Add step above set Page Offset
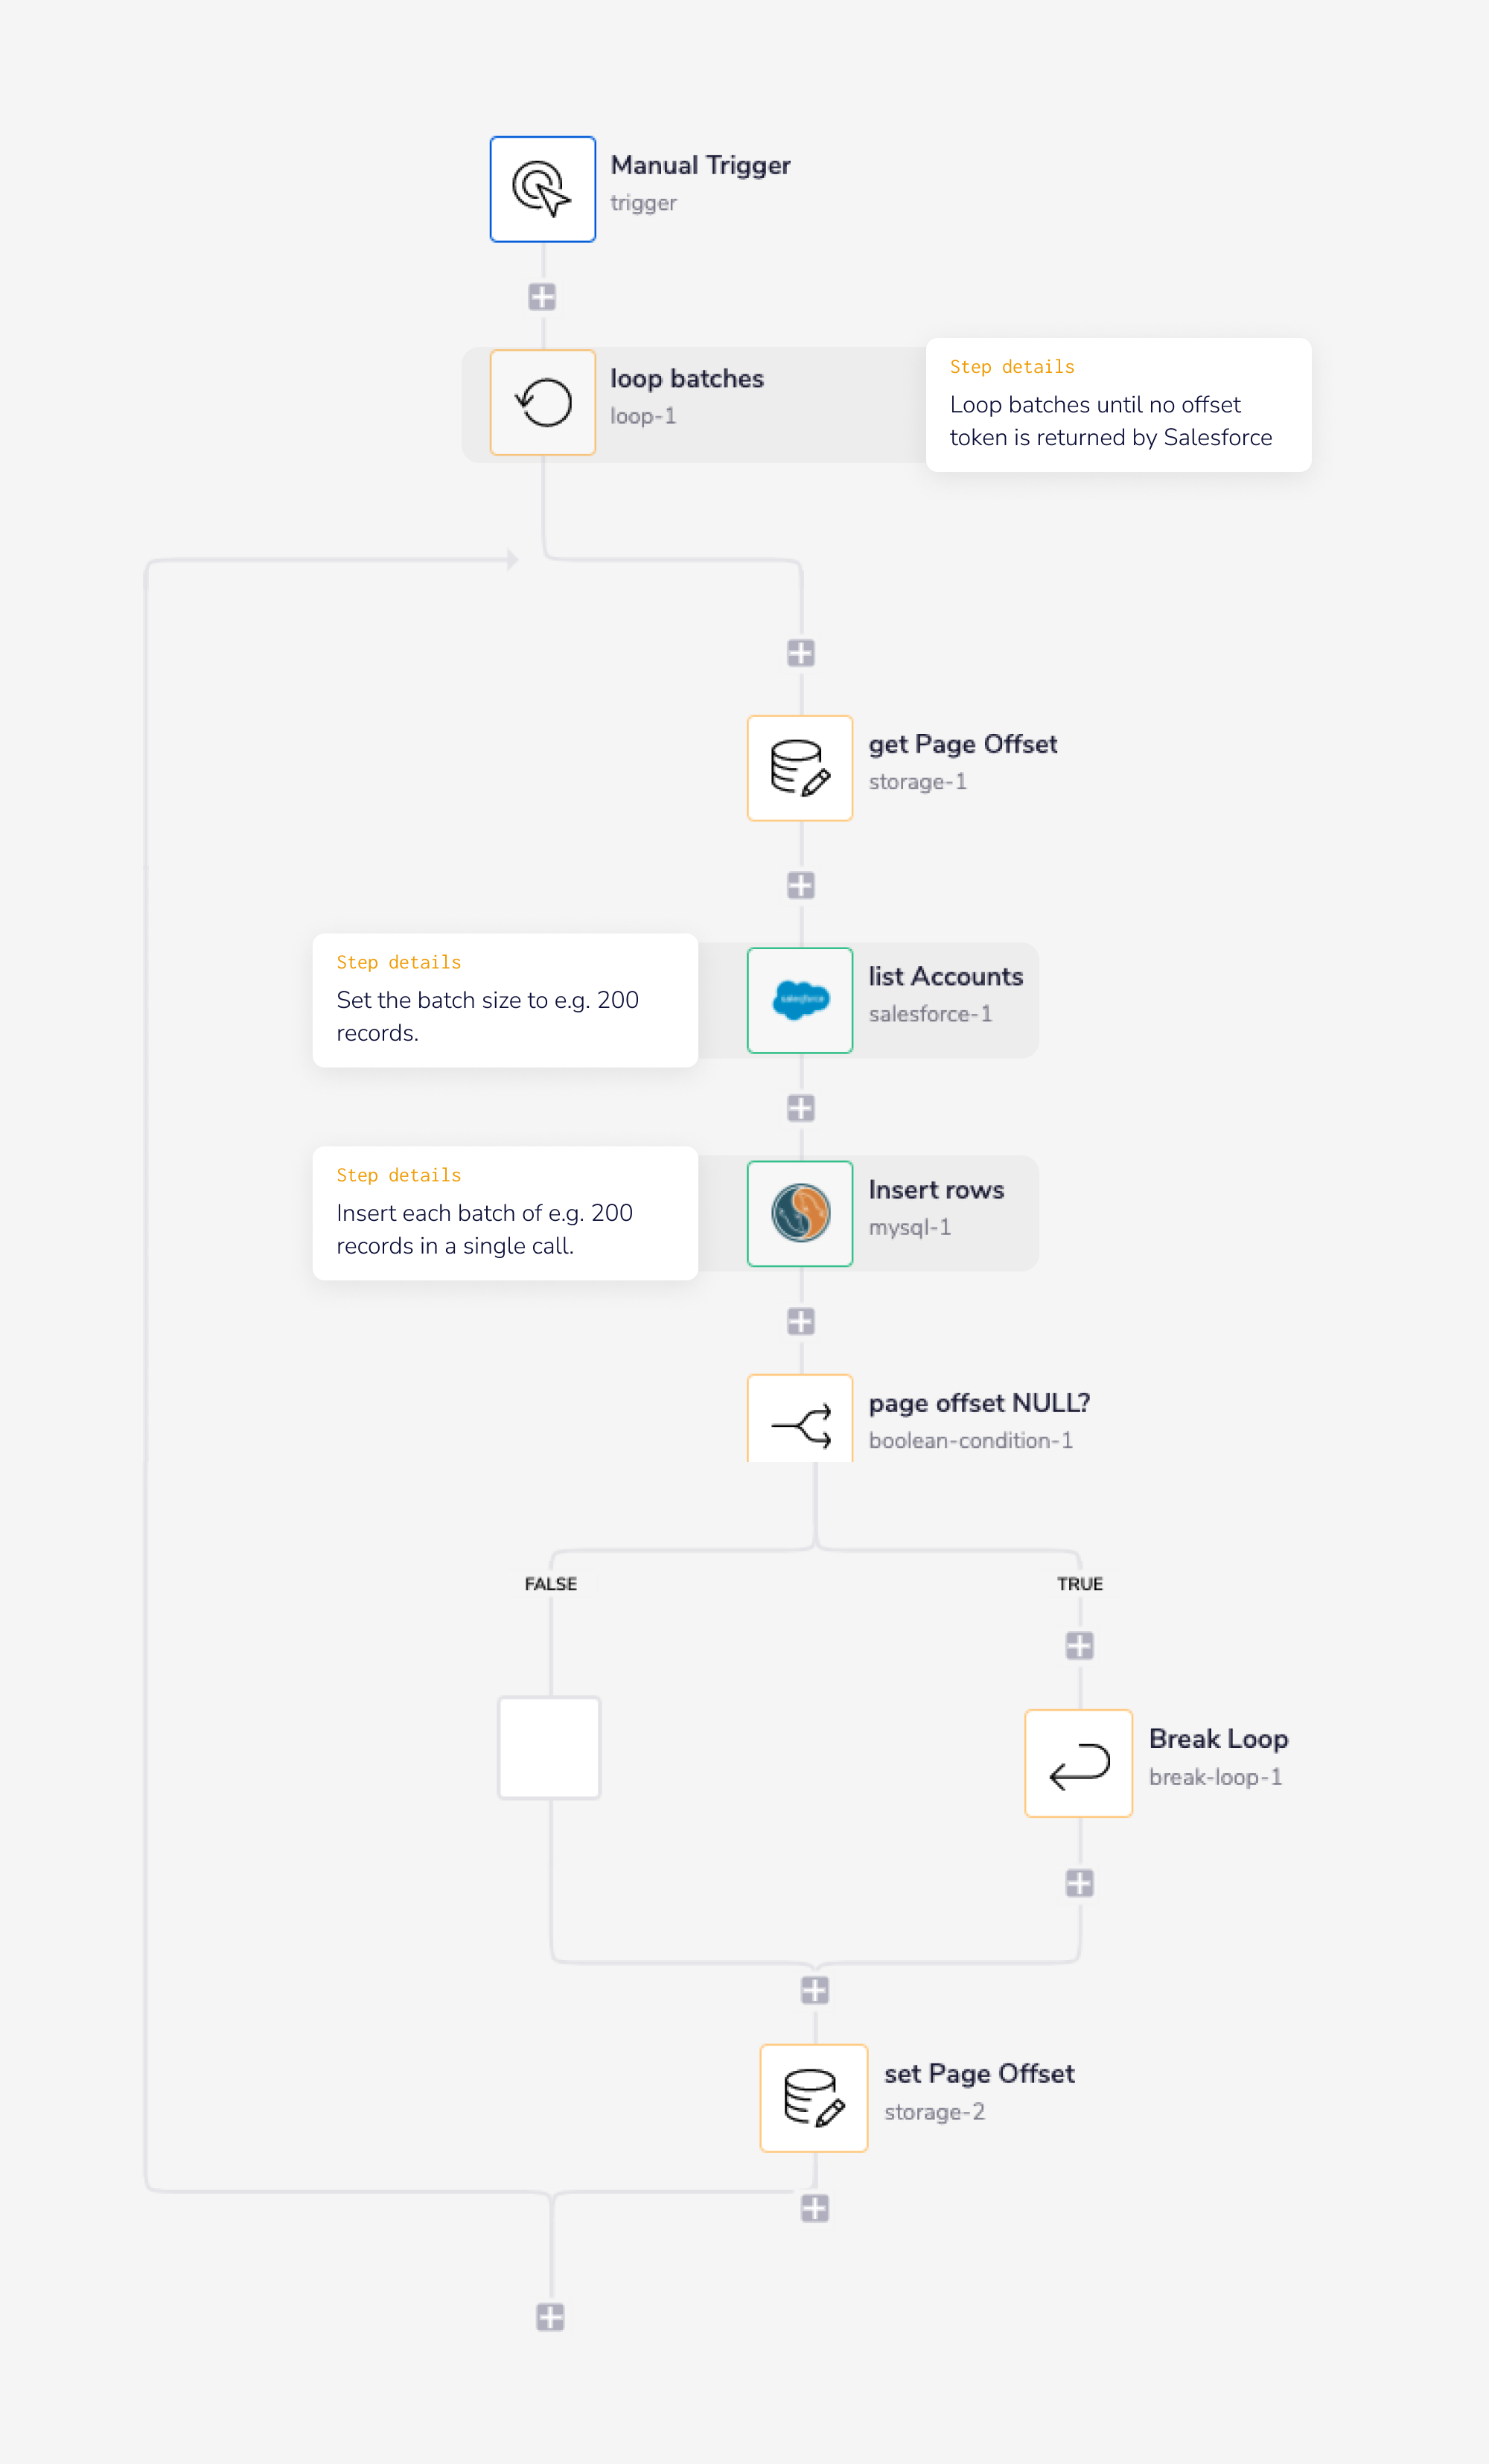The height and width of the screenshot is (2464, 1489). [814, 1990]
